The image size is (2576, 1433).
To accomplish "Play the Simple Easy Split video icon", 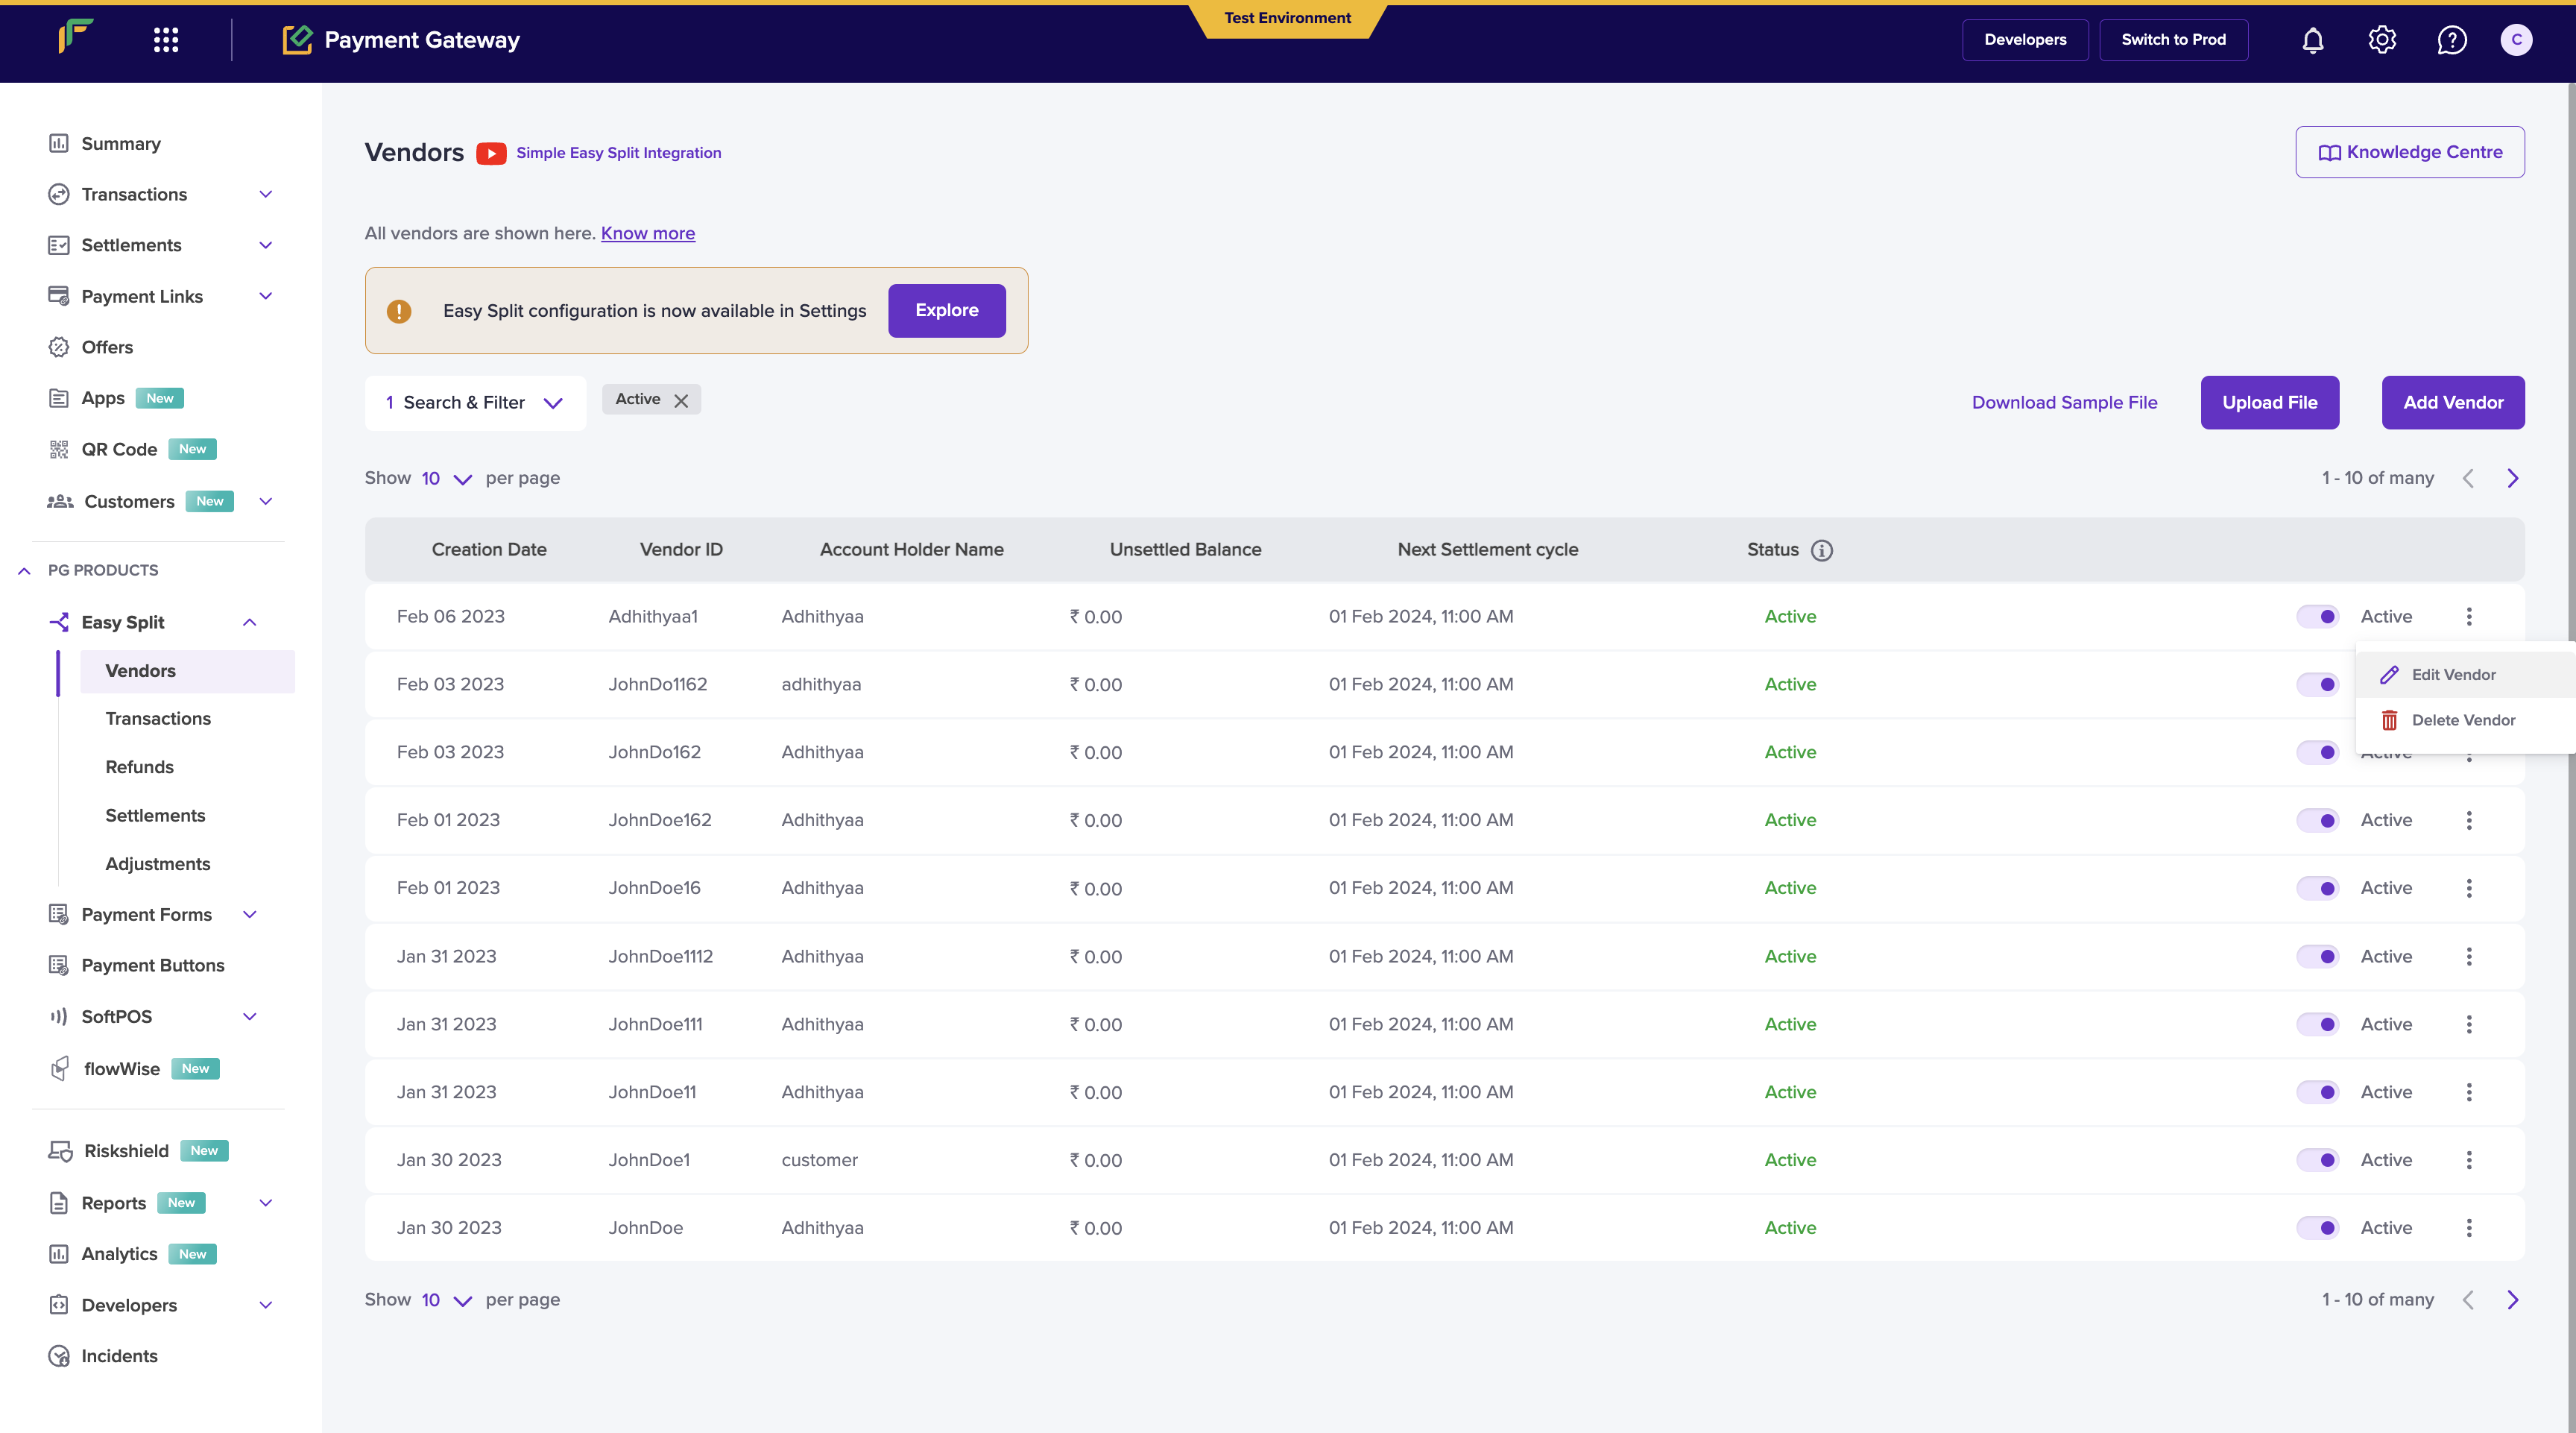I will click(491, 153).
